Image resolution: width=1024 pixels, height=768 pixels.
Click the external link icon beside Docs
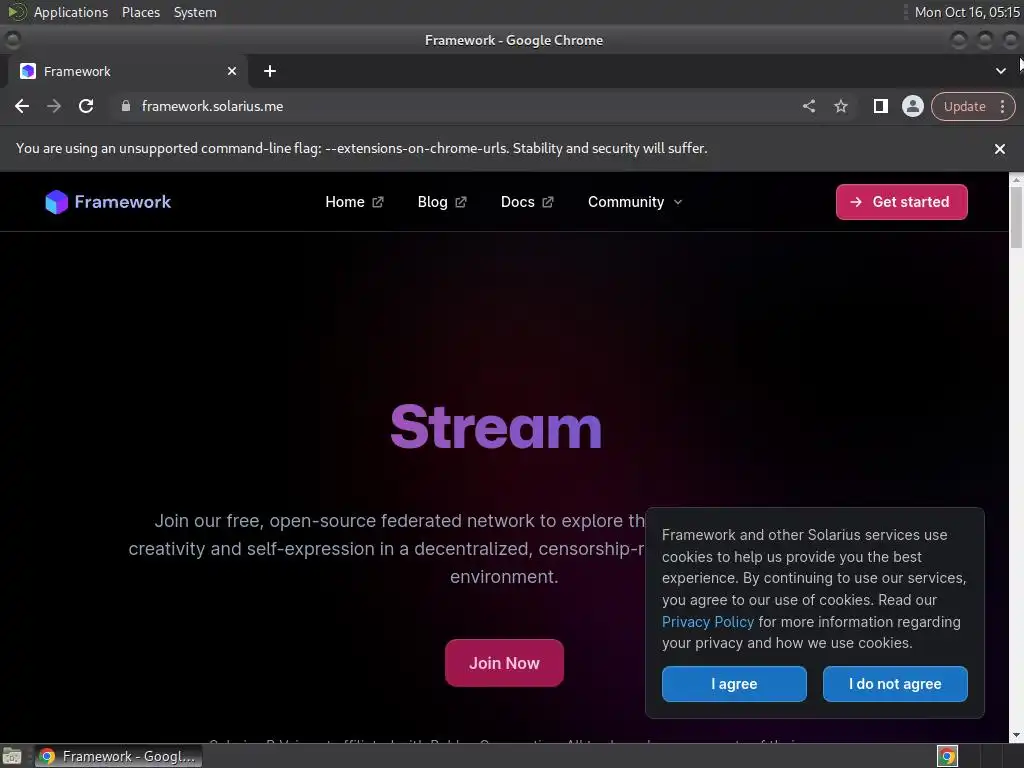[547, 202]
